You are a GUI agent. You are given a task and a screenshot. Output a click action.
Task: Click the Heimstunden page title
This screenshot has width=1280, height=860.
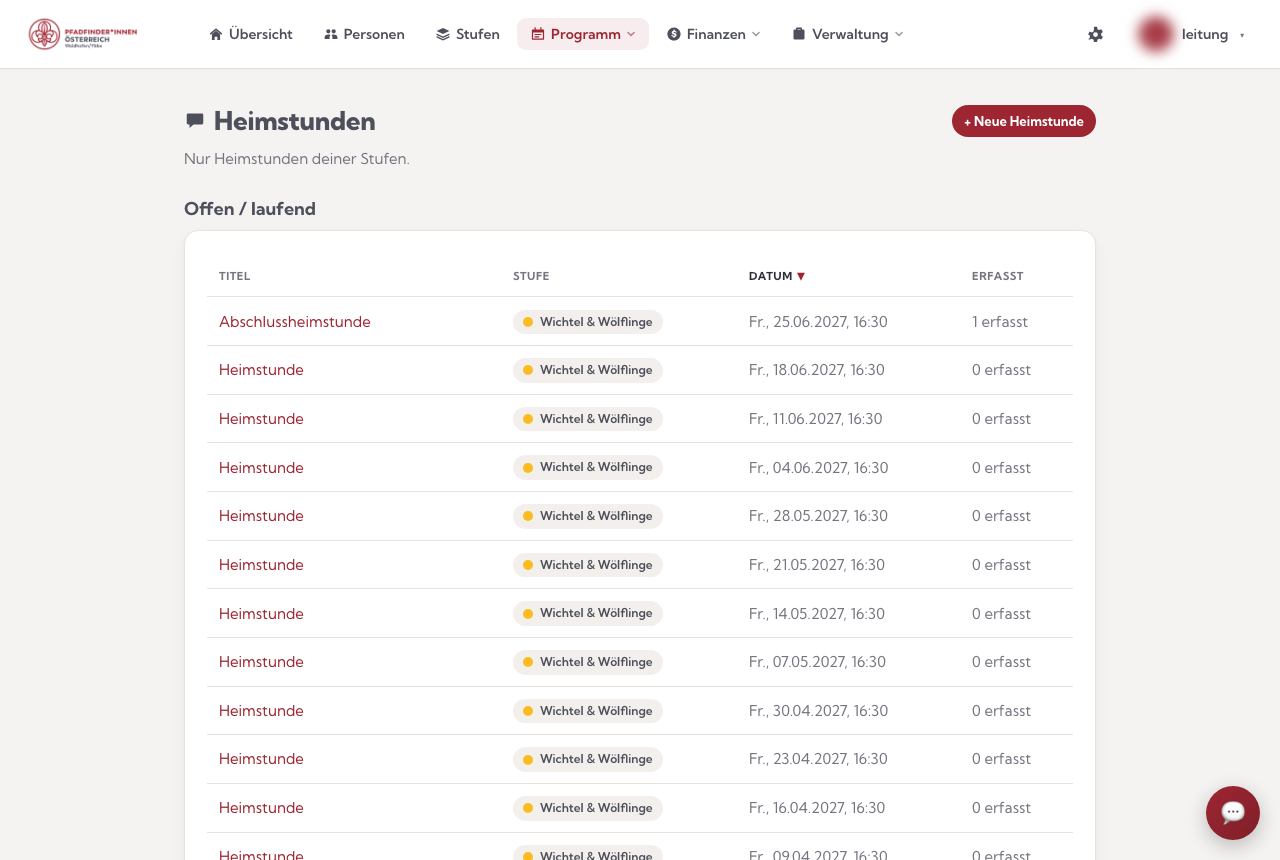click(295, 121)
